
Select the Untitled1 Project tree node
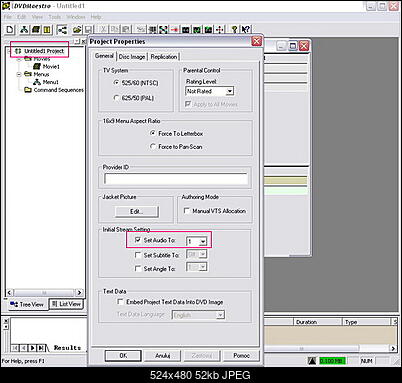pyautogui.click(x=44, y=51)
